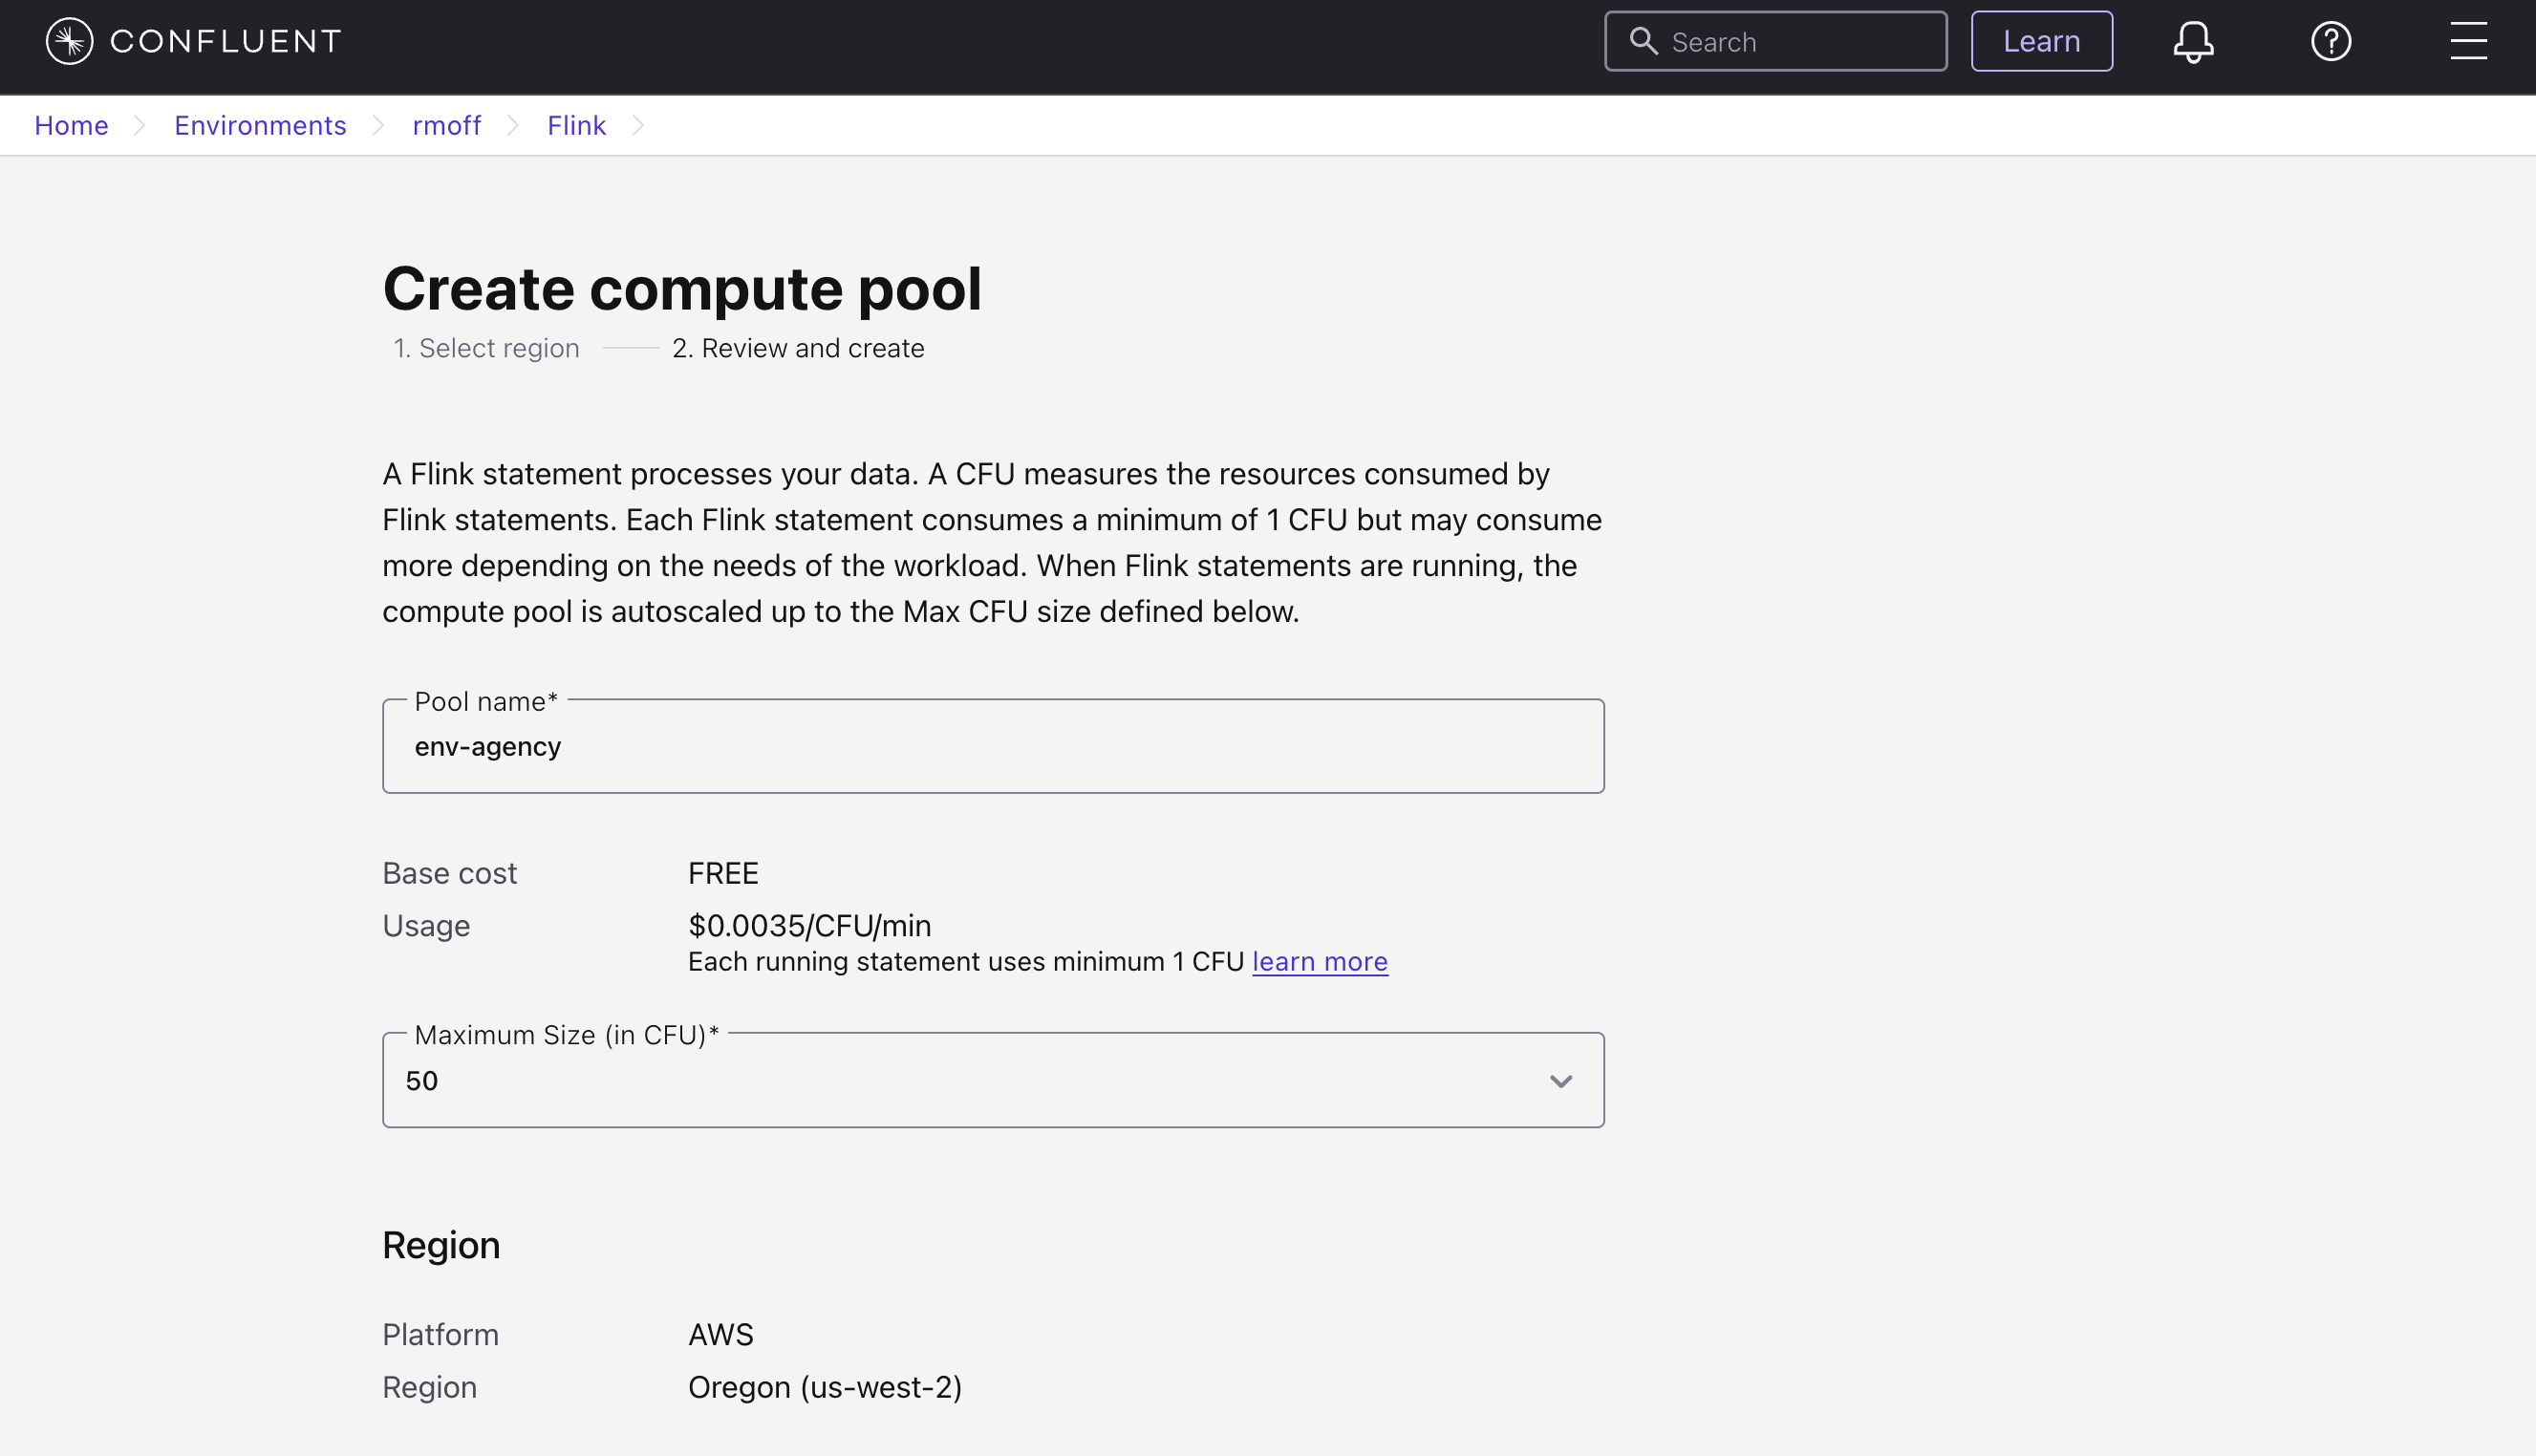The height and width of the screenshot is (1456, 2536).
Task: Click the Learn button
Action: pos(2041,41)
